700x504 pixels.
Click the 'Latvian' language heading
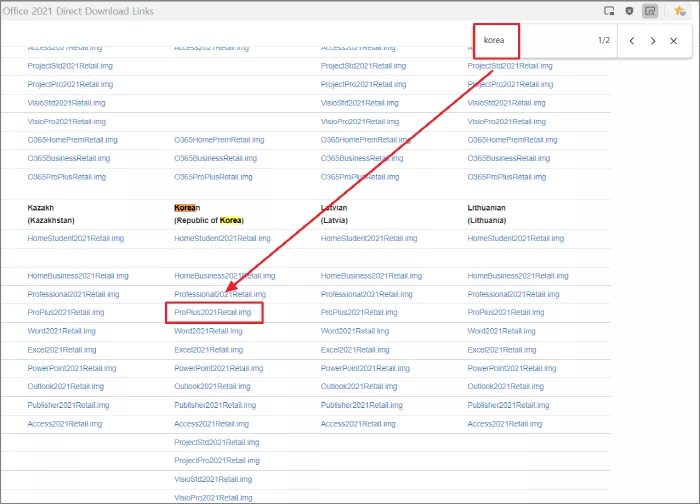(334, 208)
